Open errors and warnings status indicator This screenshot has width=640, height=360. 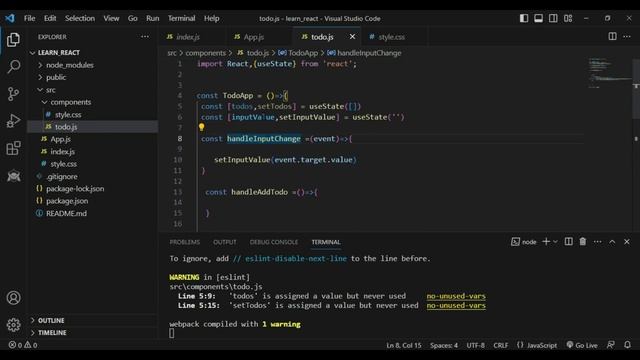click(23, 345)
